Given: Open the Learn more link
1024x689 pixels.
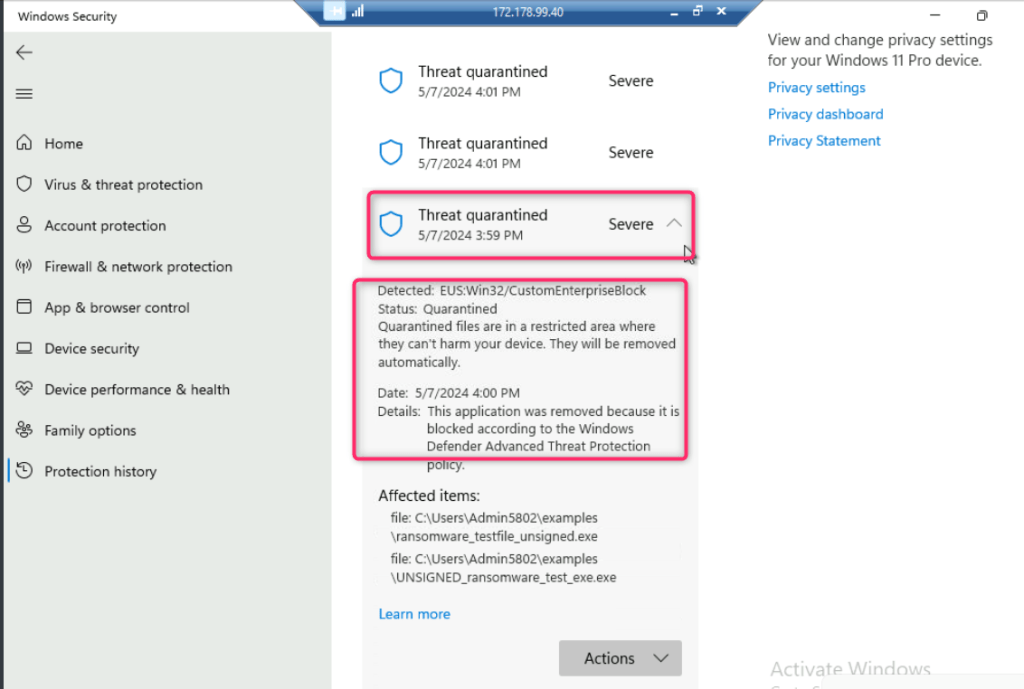Looking at the screenshot, I should pos(414,614).
